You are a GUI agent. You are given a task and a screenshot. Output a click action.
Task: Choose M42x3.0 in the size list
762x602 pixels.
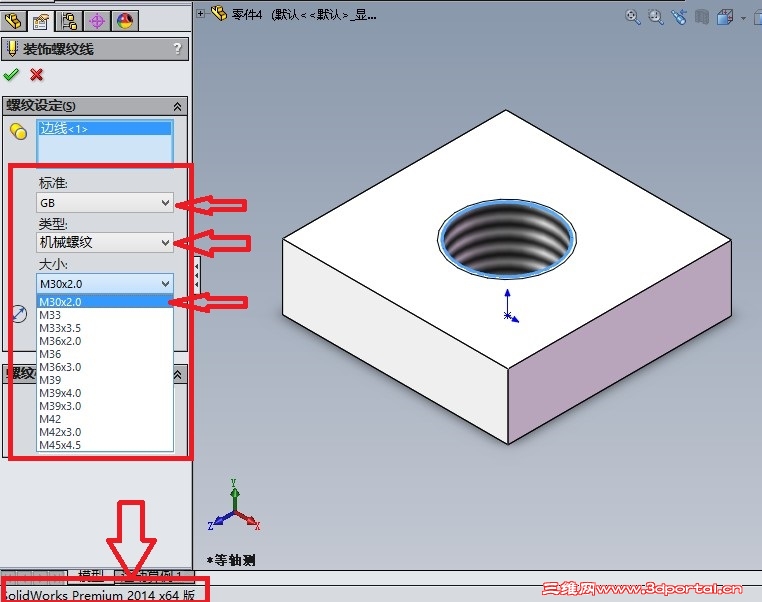[x=104, y=432]
